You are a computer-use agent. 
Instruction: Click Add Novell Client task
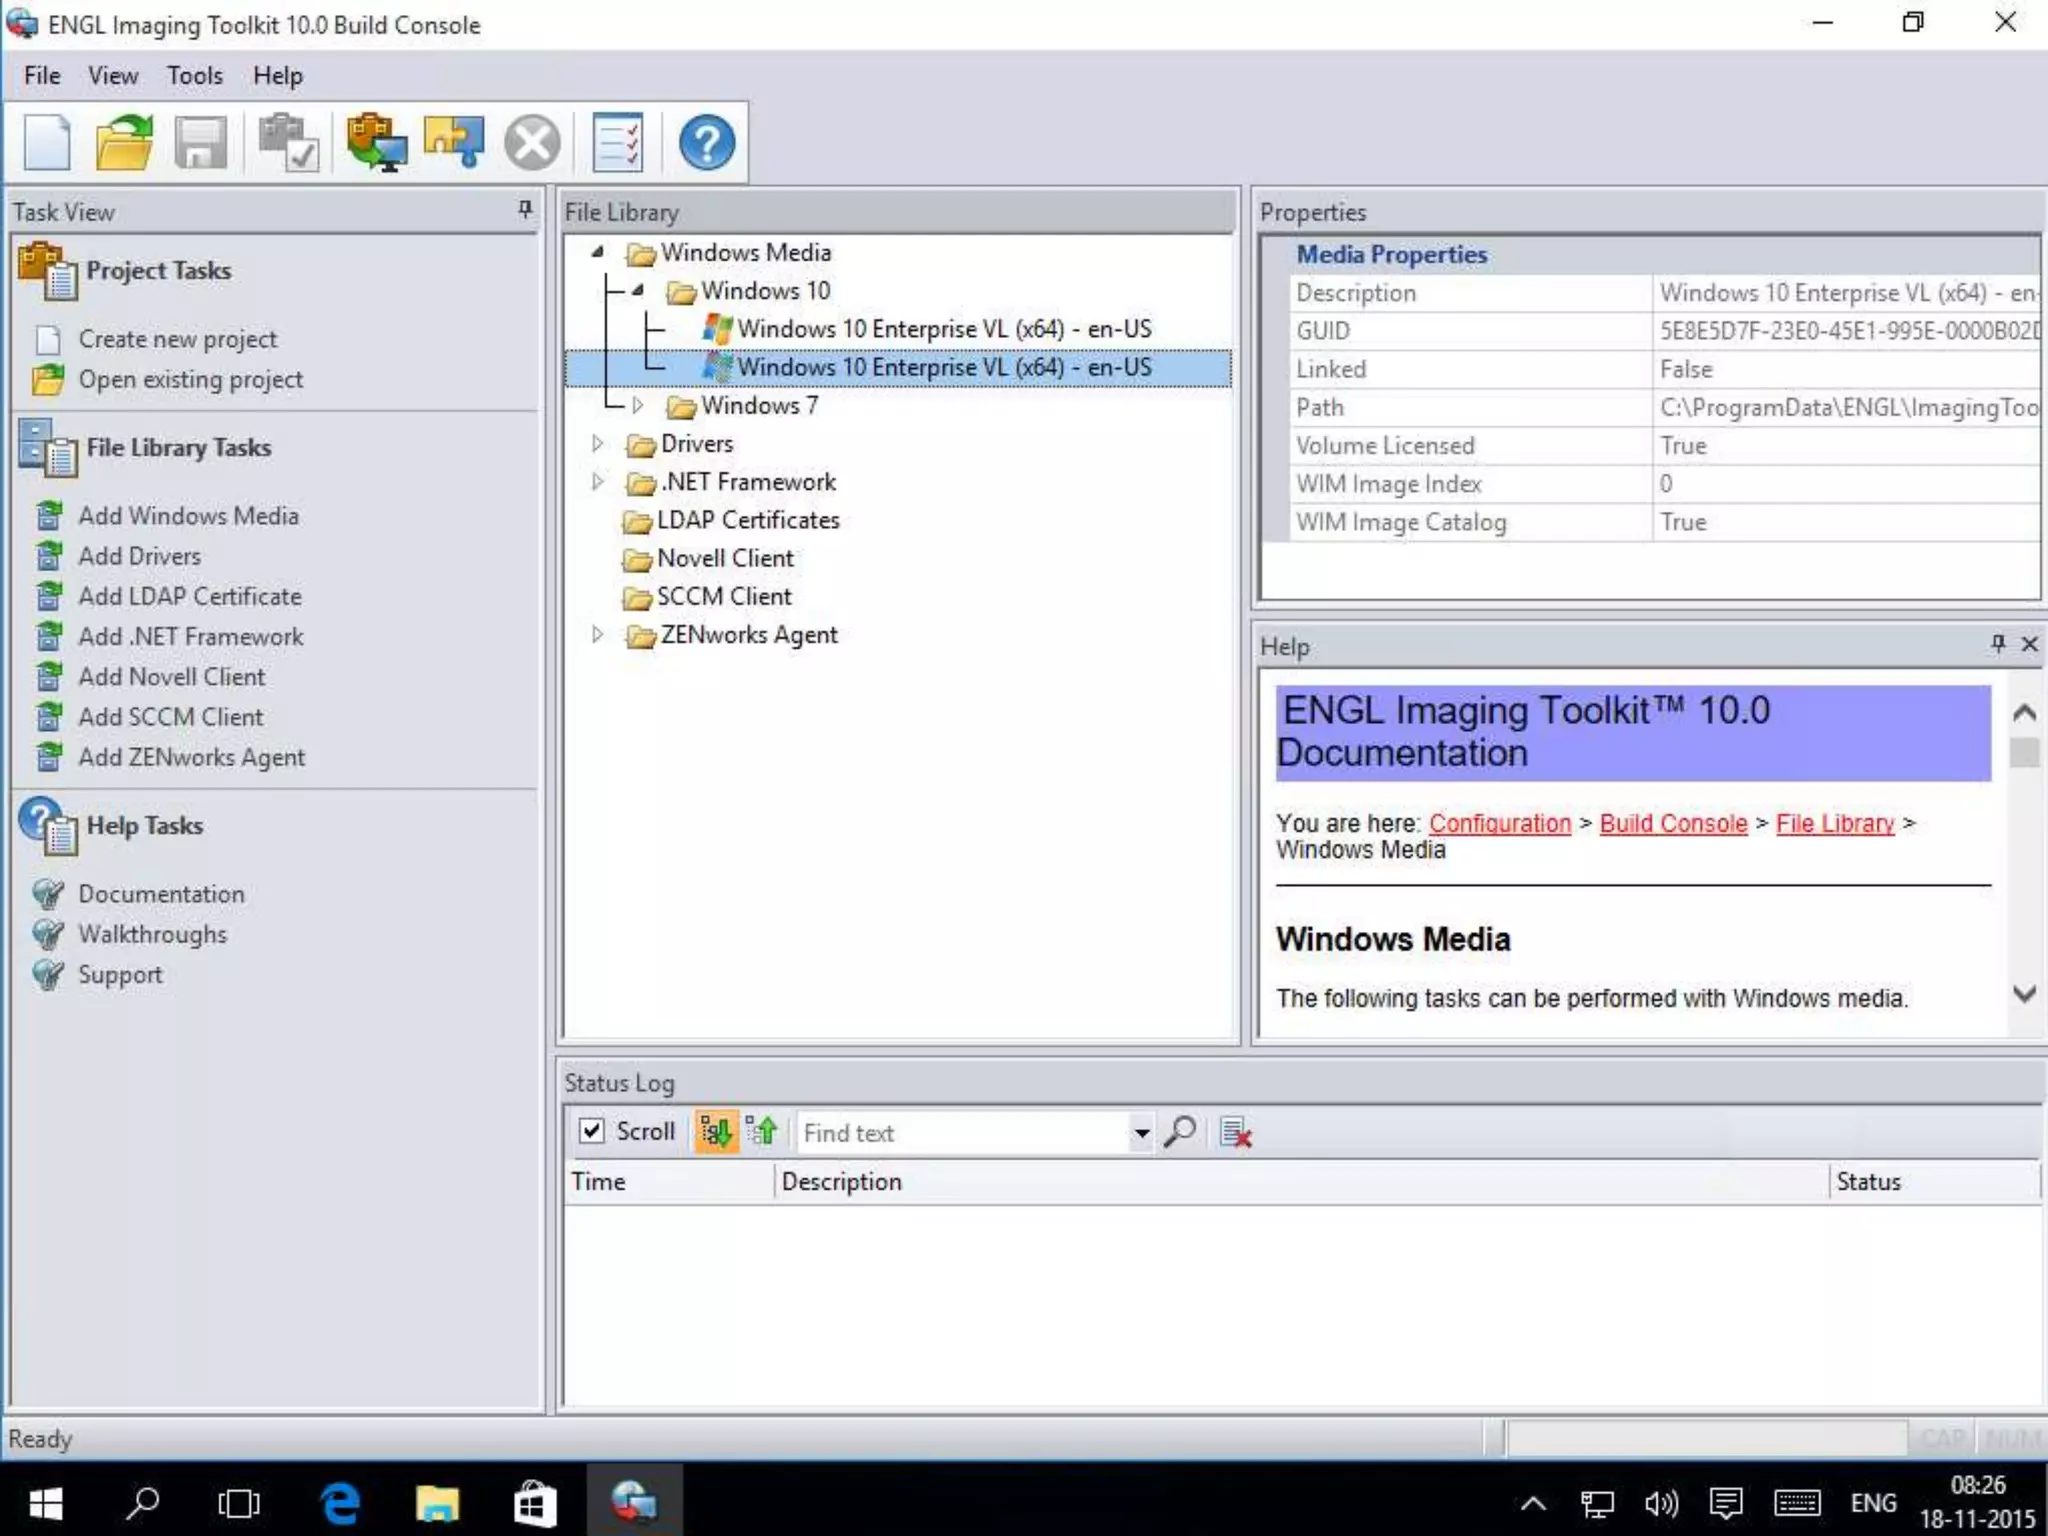(x=172, y=677)
